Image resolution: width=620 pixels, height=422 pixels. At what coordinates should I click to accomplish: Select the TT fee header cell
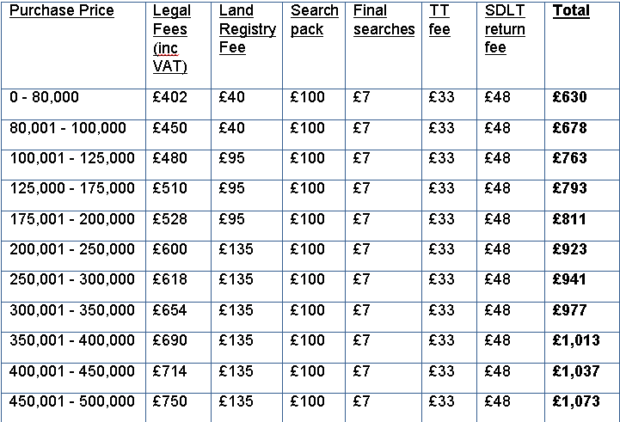click(439, 20)
